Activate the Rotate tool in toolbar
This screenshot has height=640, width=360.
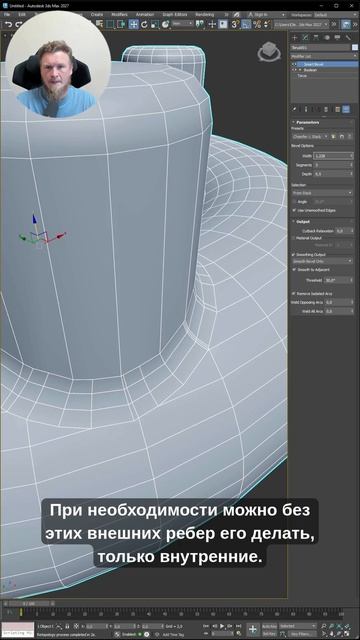(144, 24)
